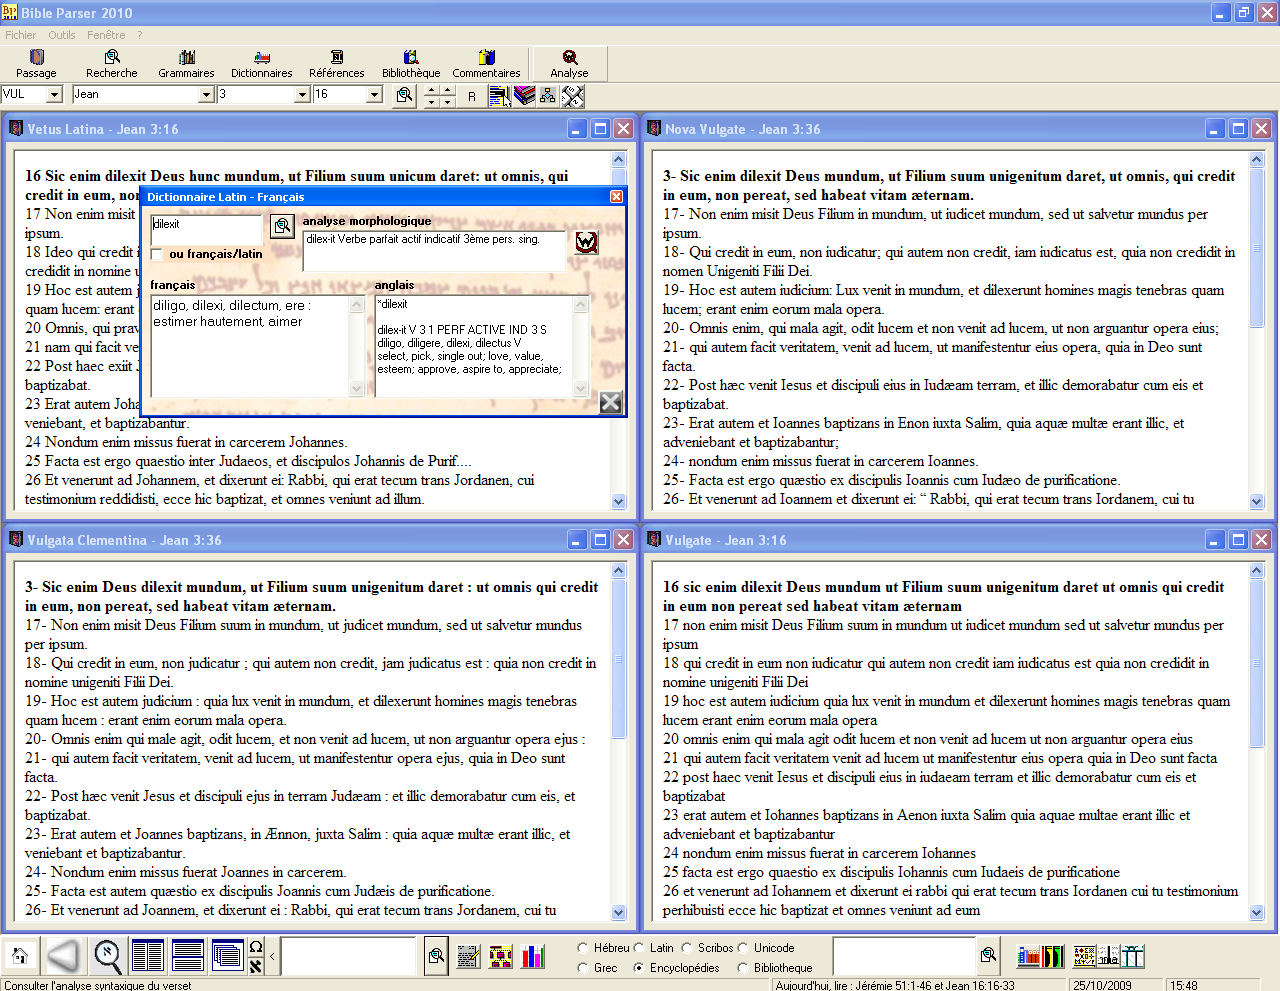The width and height of the screenshot is (1280, 991).
Task: Click the colored bar chart icon
Action: [533, 957]
